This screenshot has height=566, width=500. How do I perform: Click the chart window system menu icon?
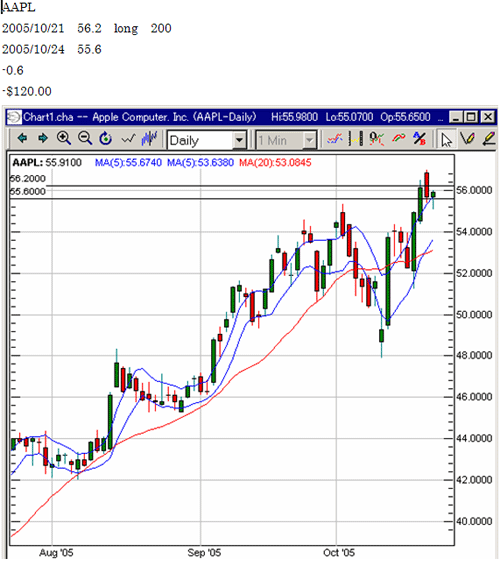point(14,117)
